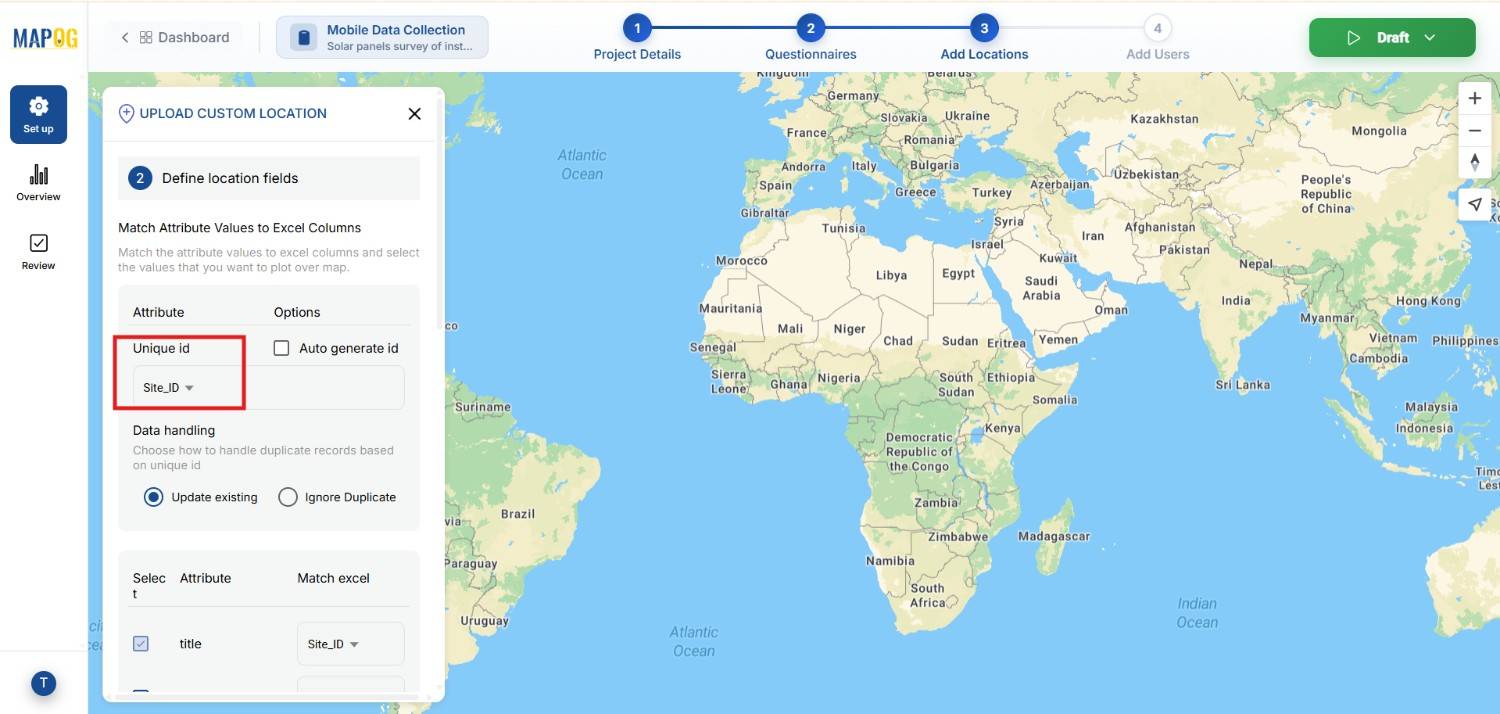1500x714 pixels.
Task: Reset map compass orientation
Action: click(x=1474, y=163)
